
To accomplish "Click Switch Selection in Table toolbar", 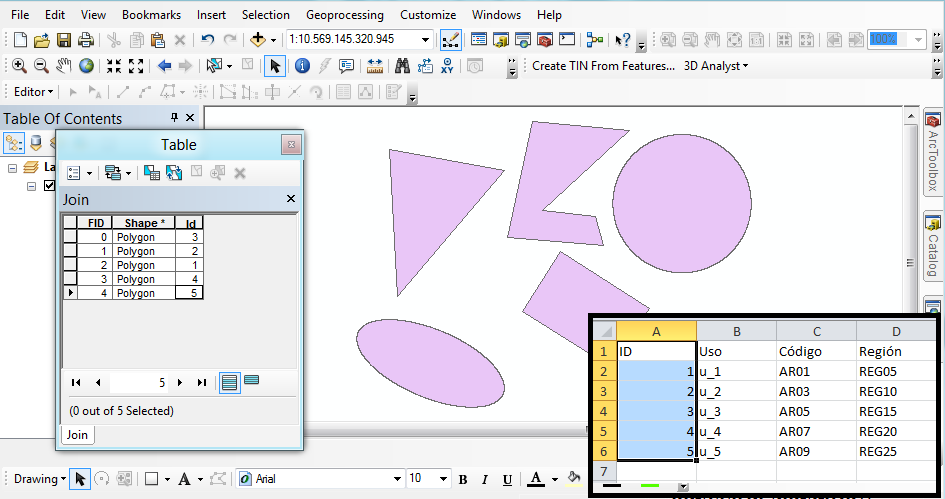I will (x=174, y=173).
